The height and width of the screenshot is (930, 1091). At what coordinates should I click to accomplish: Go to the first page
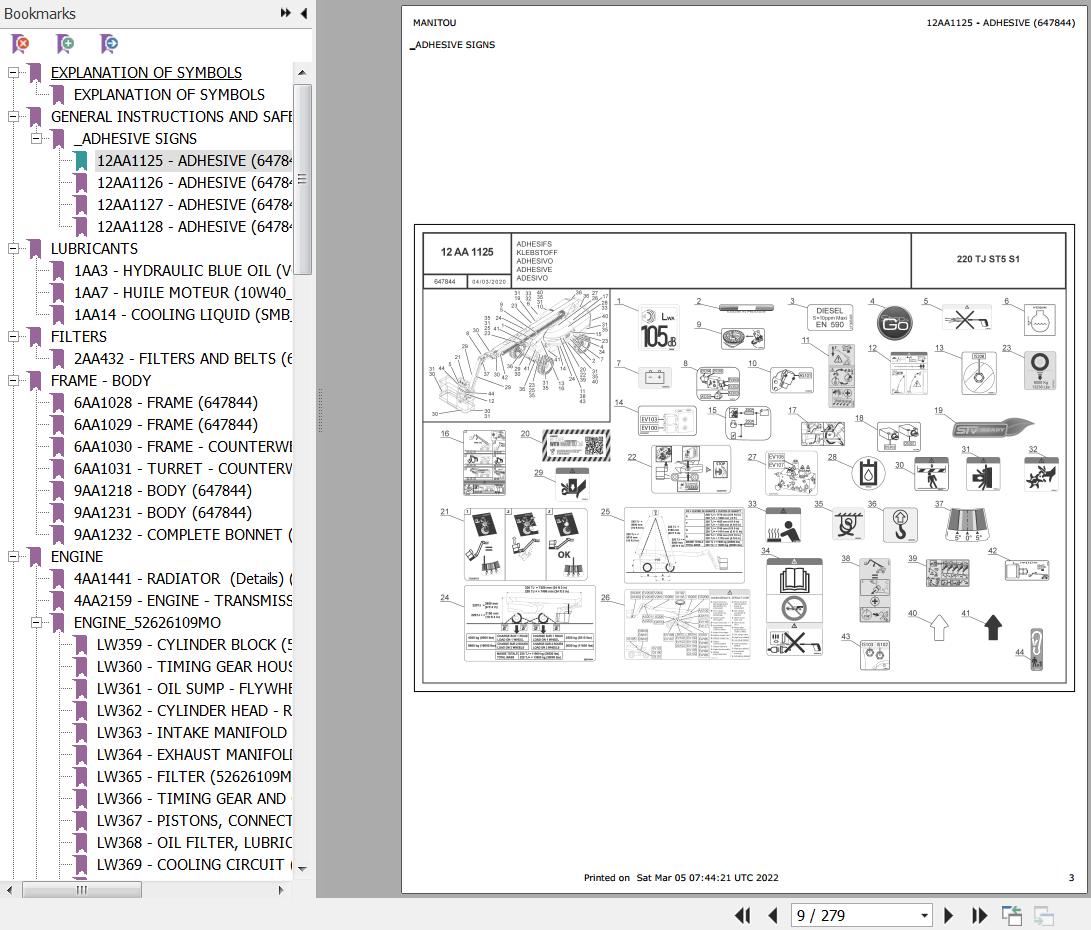(742, 915)
